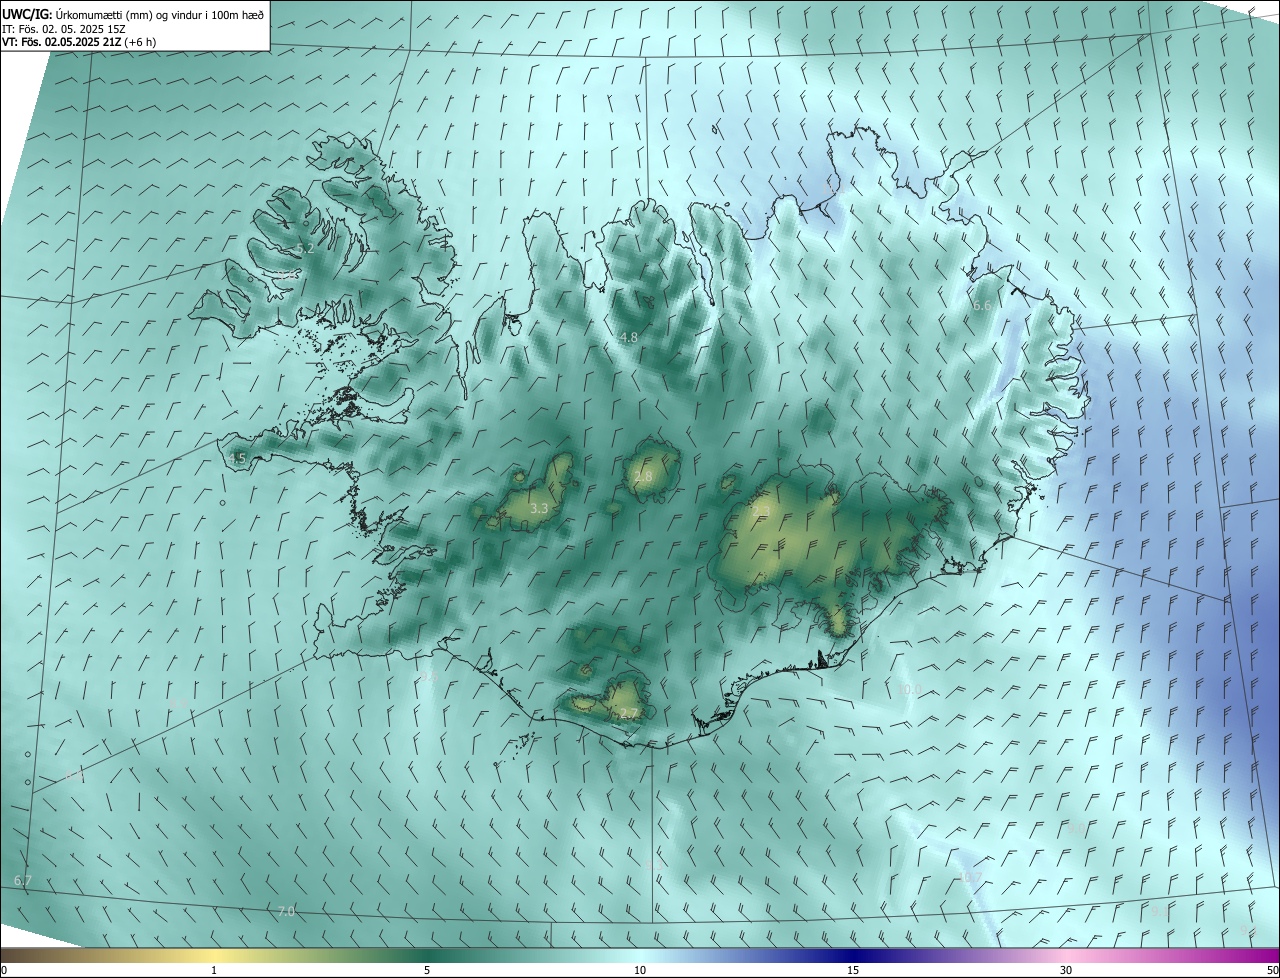
Task: Click the 10 tick label on the color bar
Action: coord(640,971)
